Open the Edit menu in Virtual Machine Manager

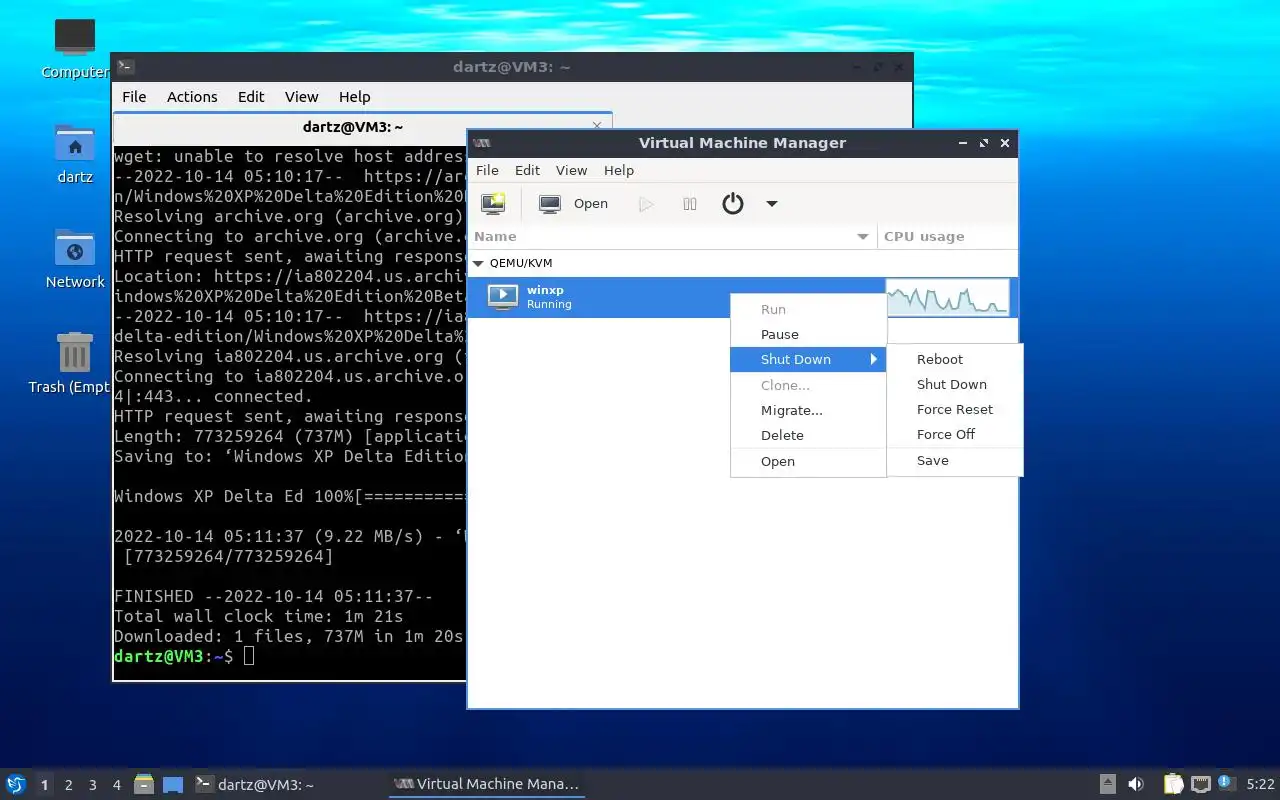point(527,171)
